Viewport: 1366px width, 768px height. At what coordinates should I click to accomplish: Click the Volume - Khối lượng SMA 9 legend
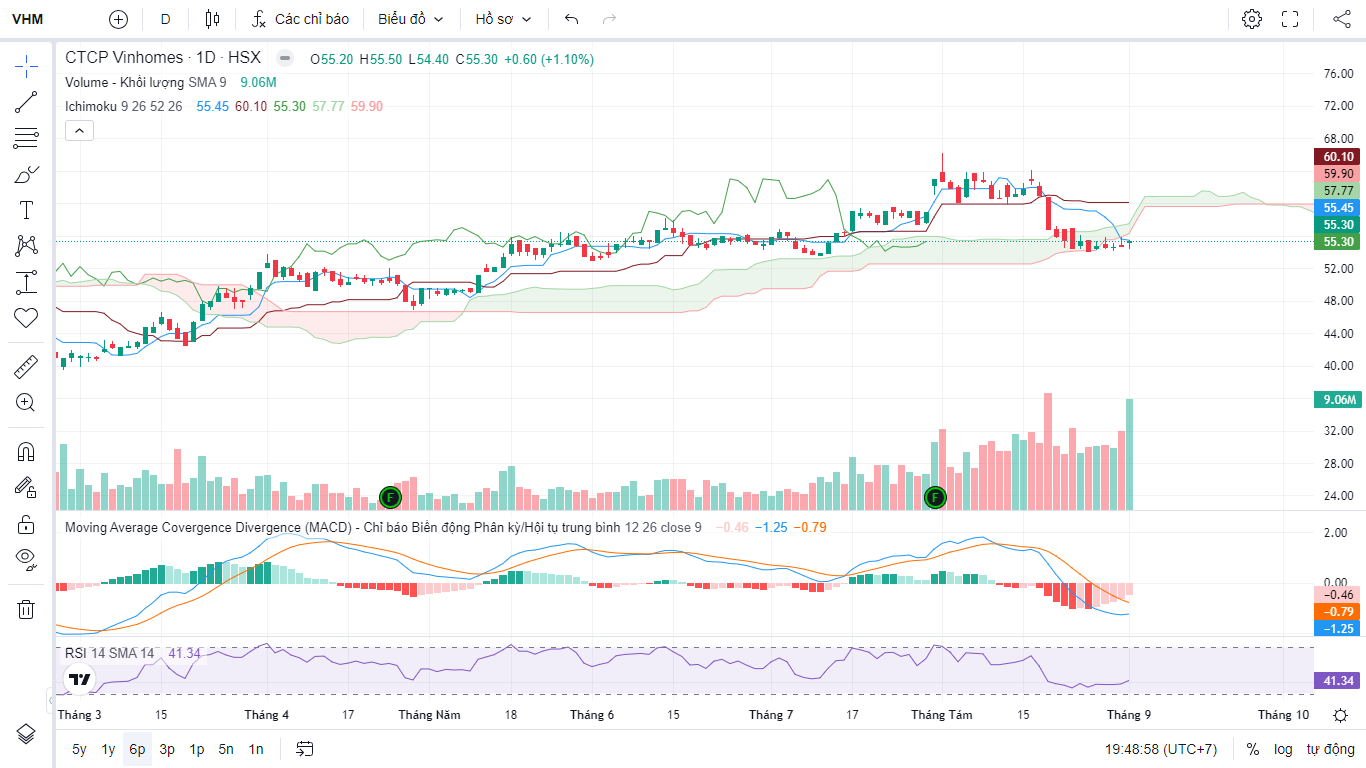146,83
